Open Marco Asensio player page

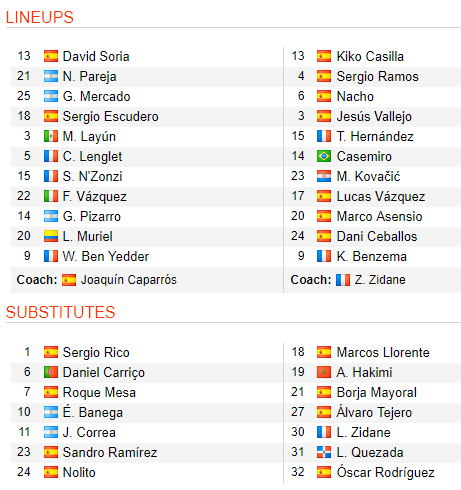379,216
